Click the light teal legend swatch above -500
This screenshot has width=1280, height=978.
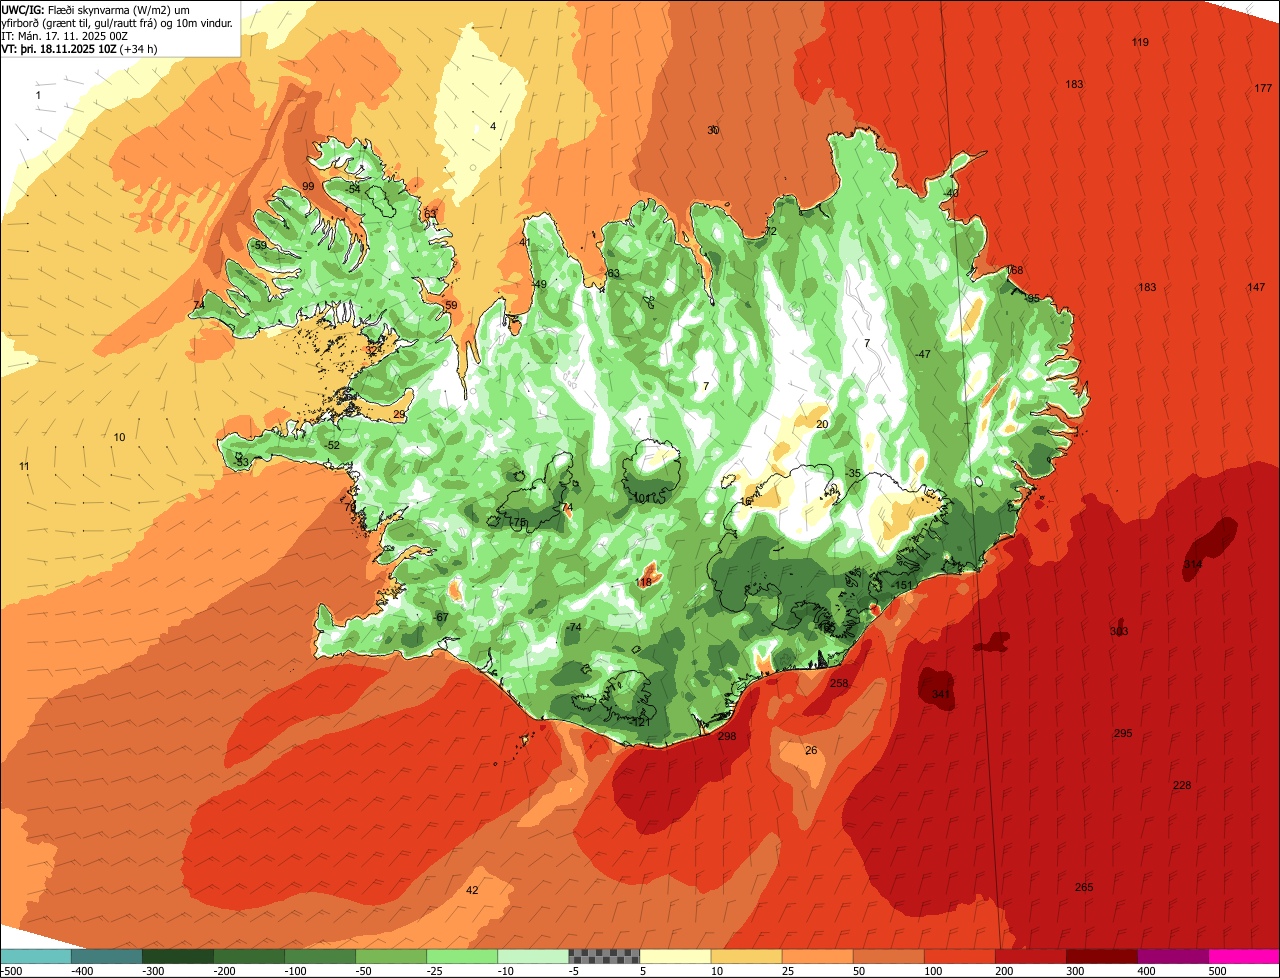pyautogui.click(x=36, y=956)
